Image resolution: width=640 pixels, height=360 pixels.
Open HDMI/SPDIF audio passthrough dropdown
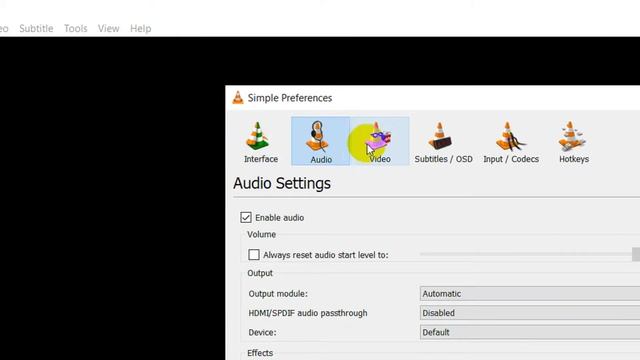530,313
